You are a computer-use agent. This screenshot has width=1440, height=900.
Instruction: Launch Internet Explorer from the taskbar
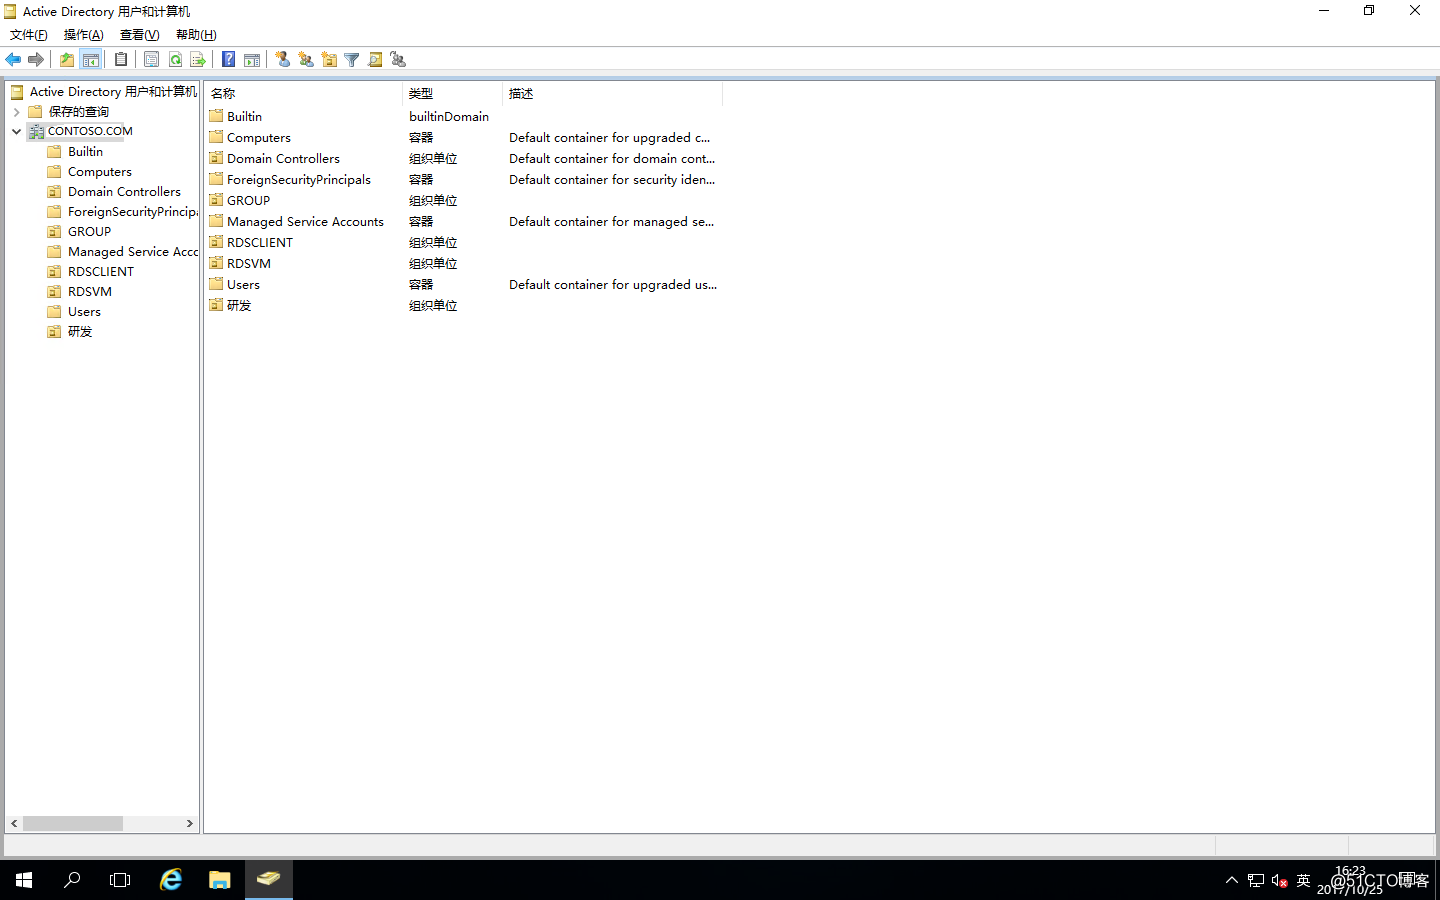[171, 880]
